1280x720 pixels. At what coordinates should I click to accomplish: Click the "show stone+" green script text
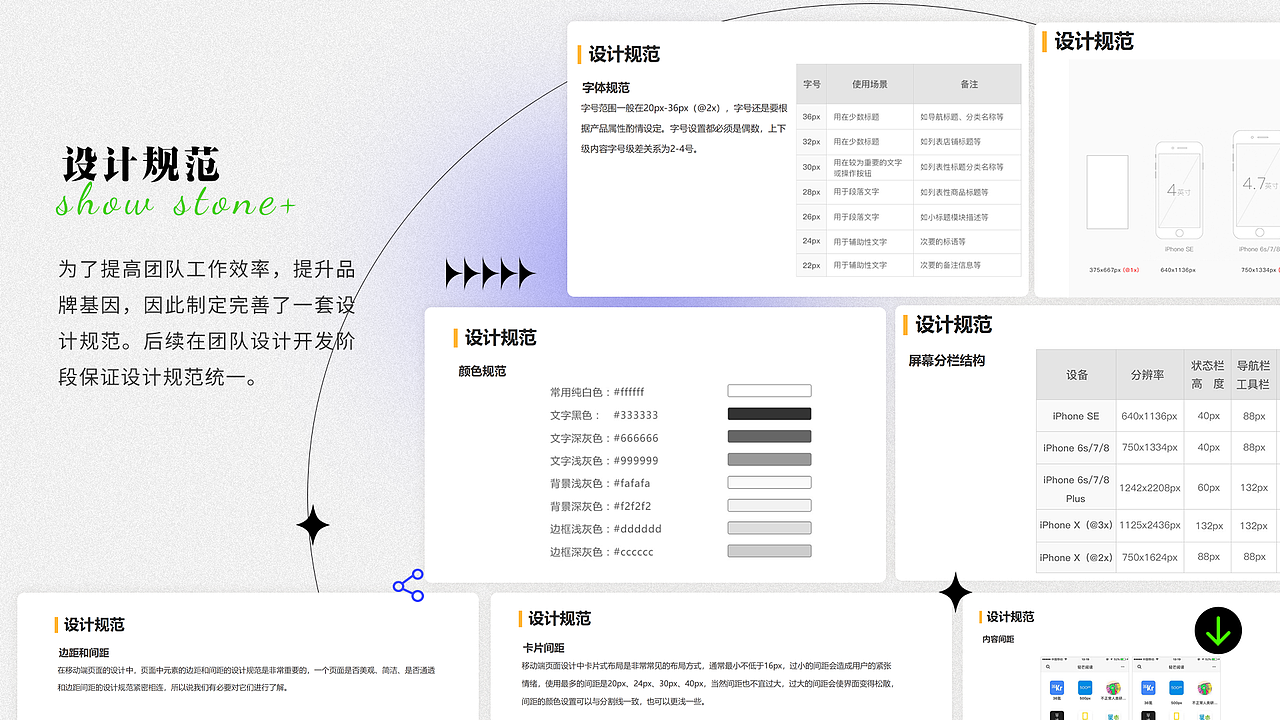[x=176, y=203]
